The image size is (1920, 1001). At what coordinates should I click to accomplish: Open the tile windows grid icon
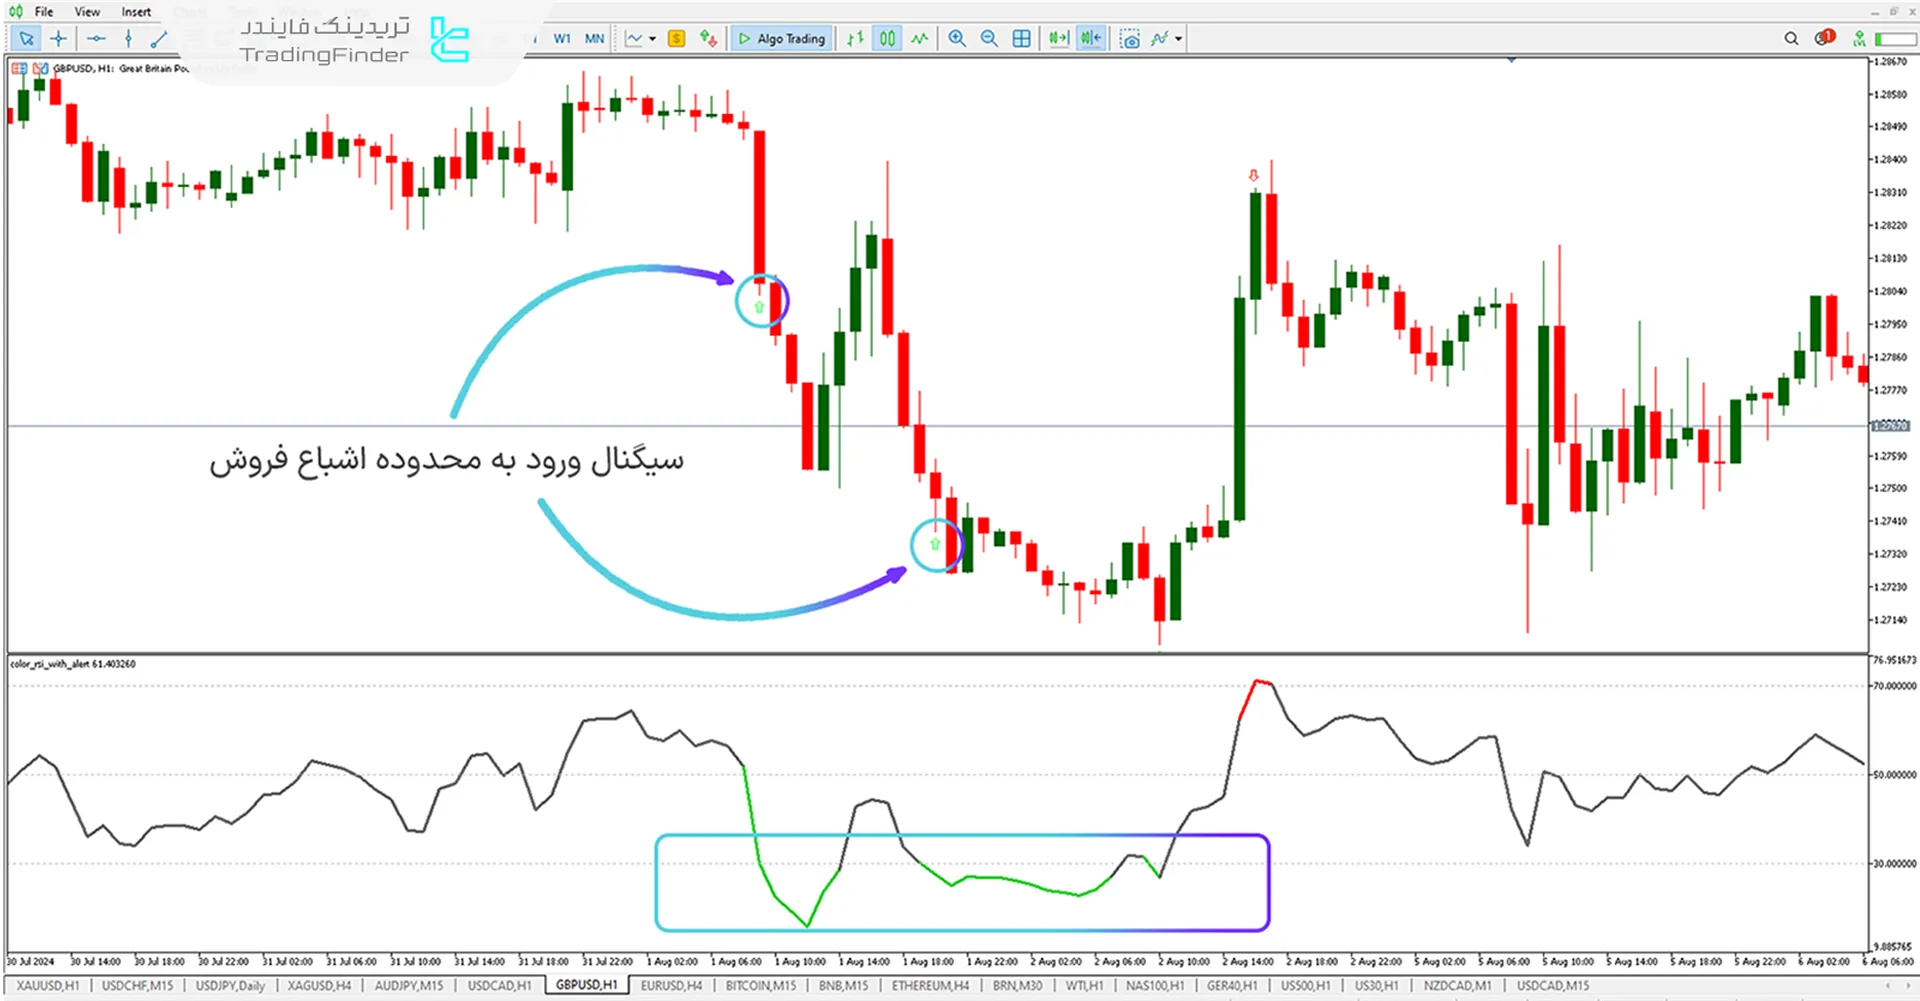[1021, 39]
